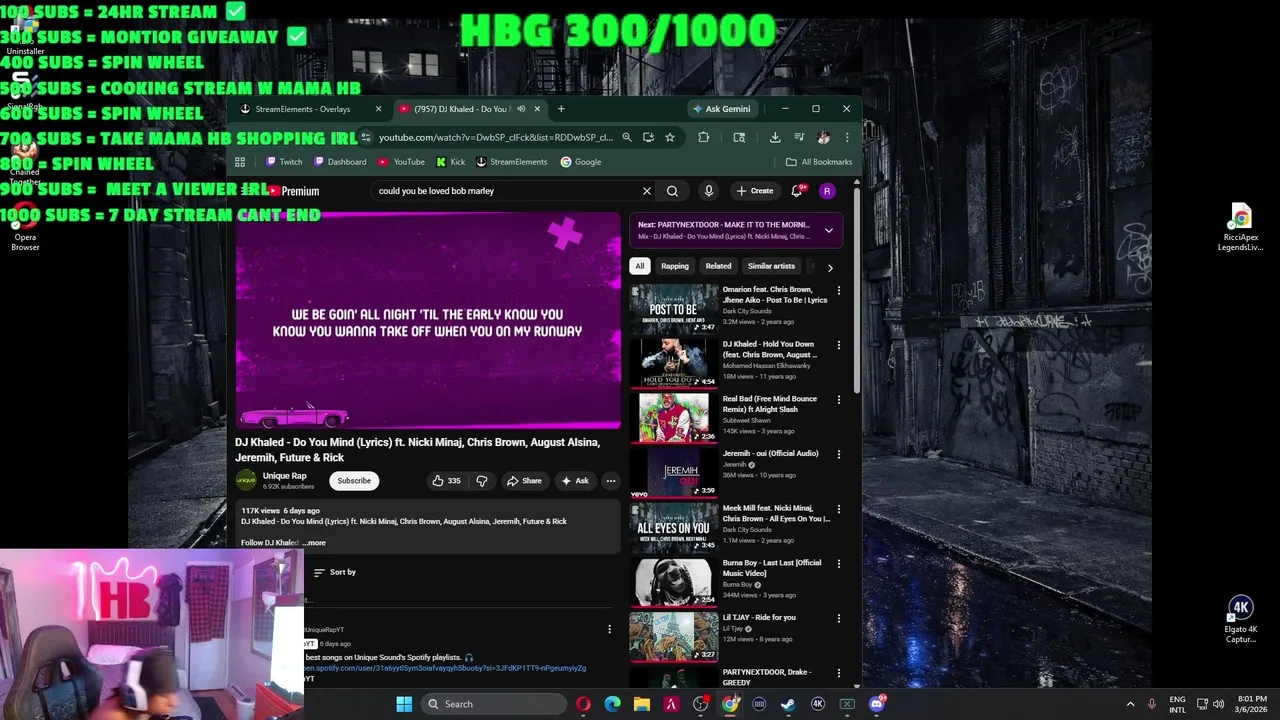Viewport: 1280px width, 720px height.
Task: Select the Similar artists filter chip
Action: (771, 266)
